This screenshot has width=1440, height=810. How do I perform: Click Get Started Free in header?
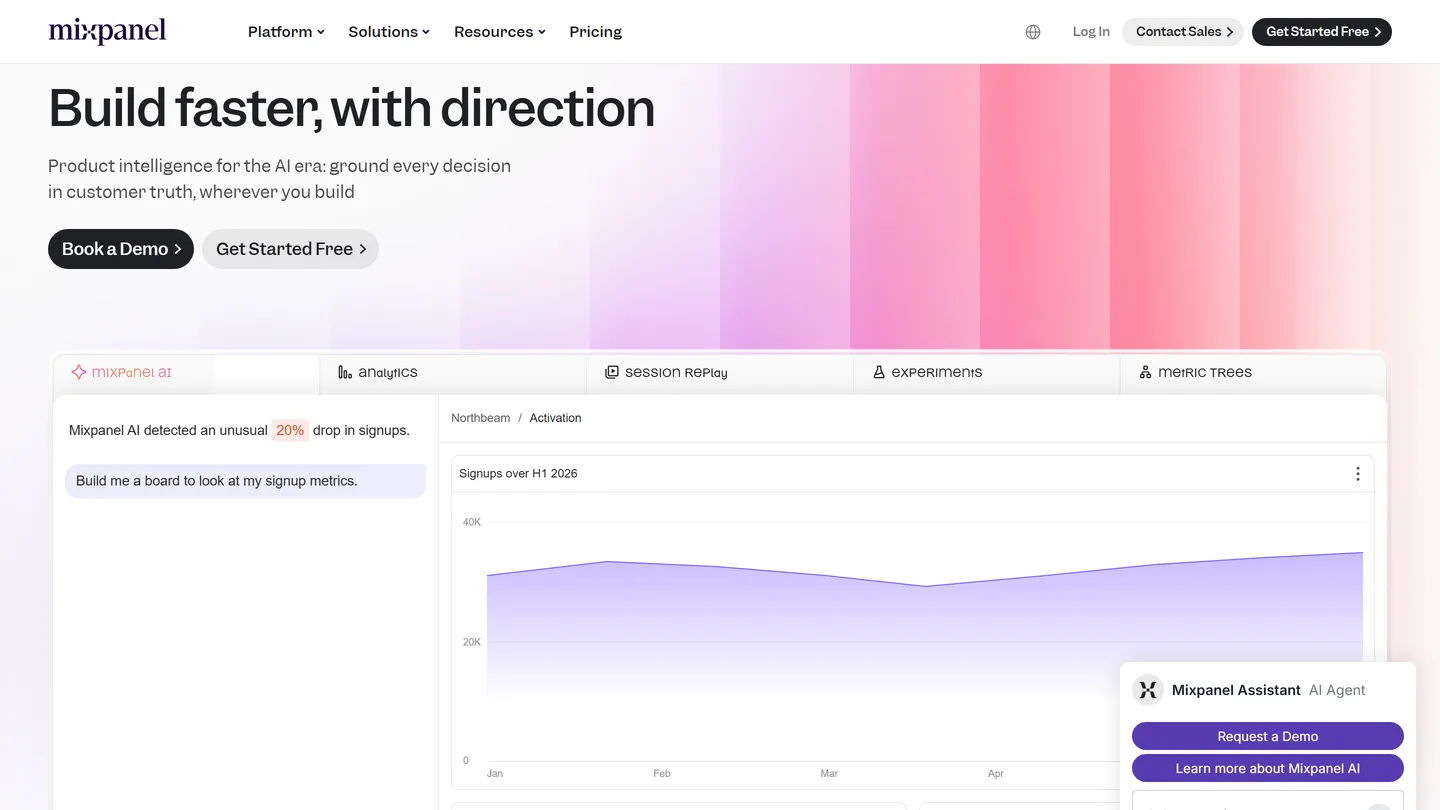pos(1322,32)
